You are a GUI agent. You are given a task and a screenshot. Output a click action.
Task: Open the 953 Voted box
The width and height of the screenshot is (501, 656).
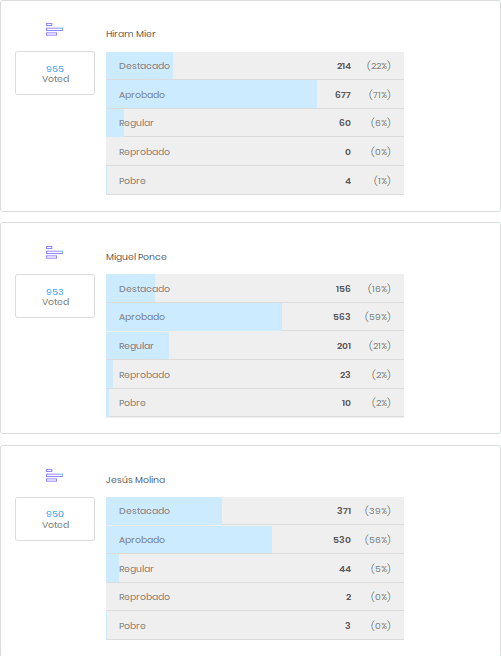(55, 296)
